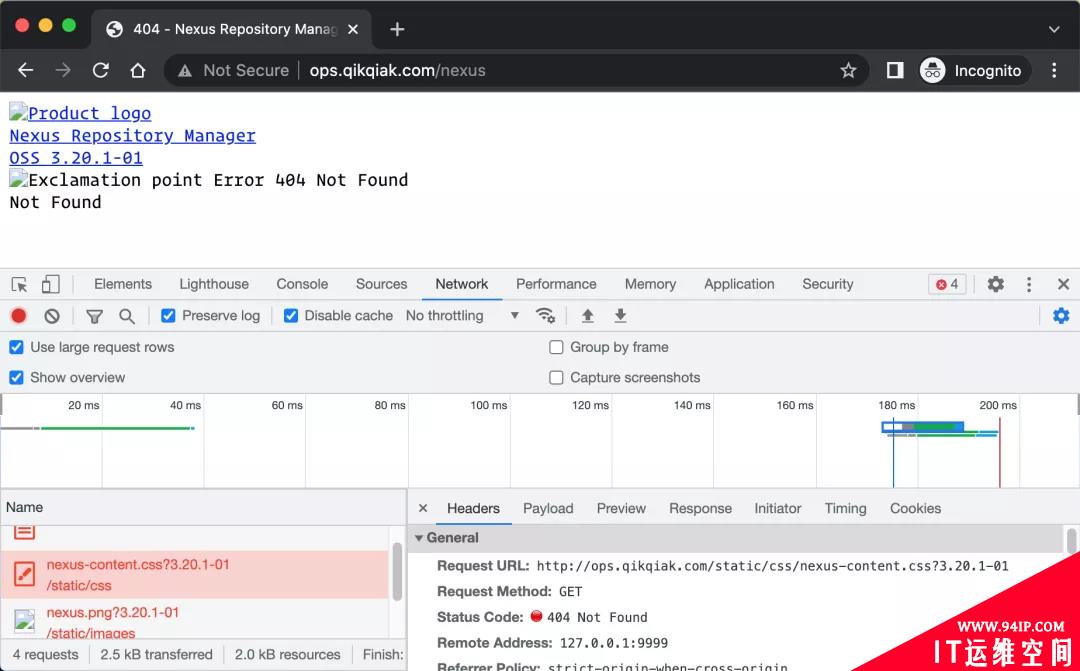1080x671 pixels.
Task: Close the DevTools panel
Action: pyautogui.click(x=1063, y=284)
